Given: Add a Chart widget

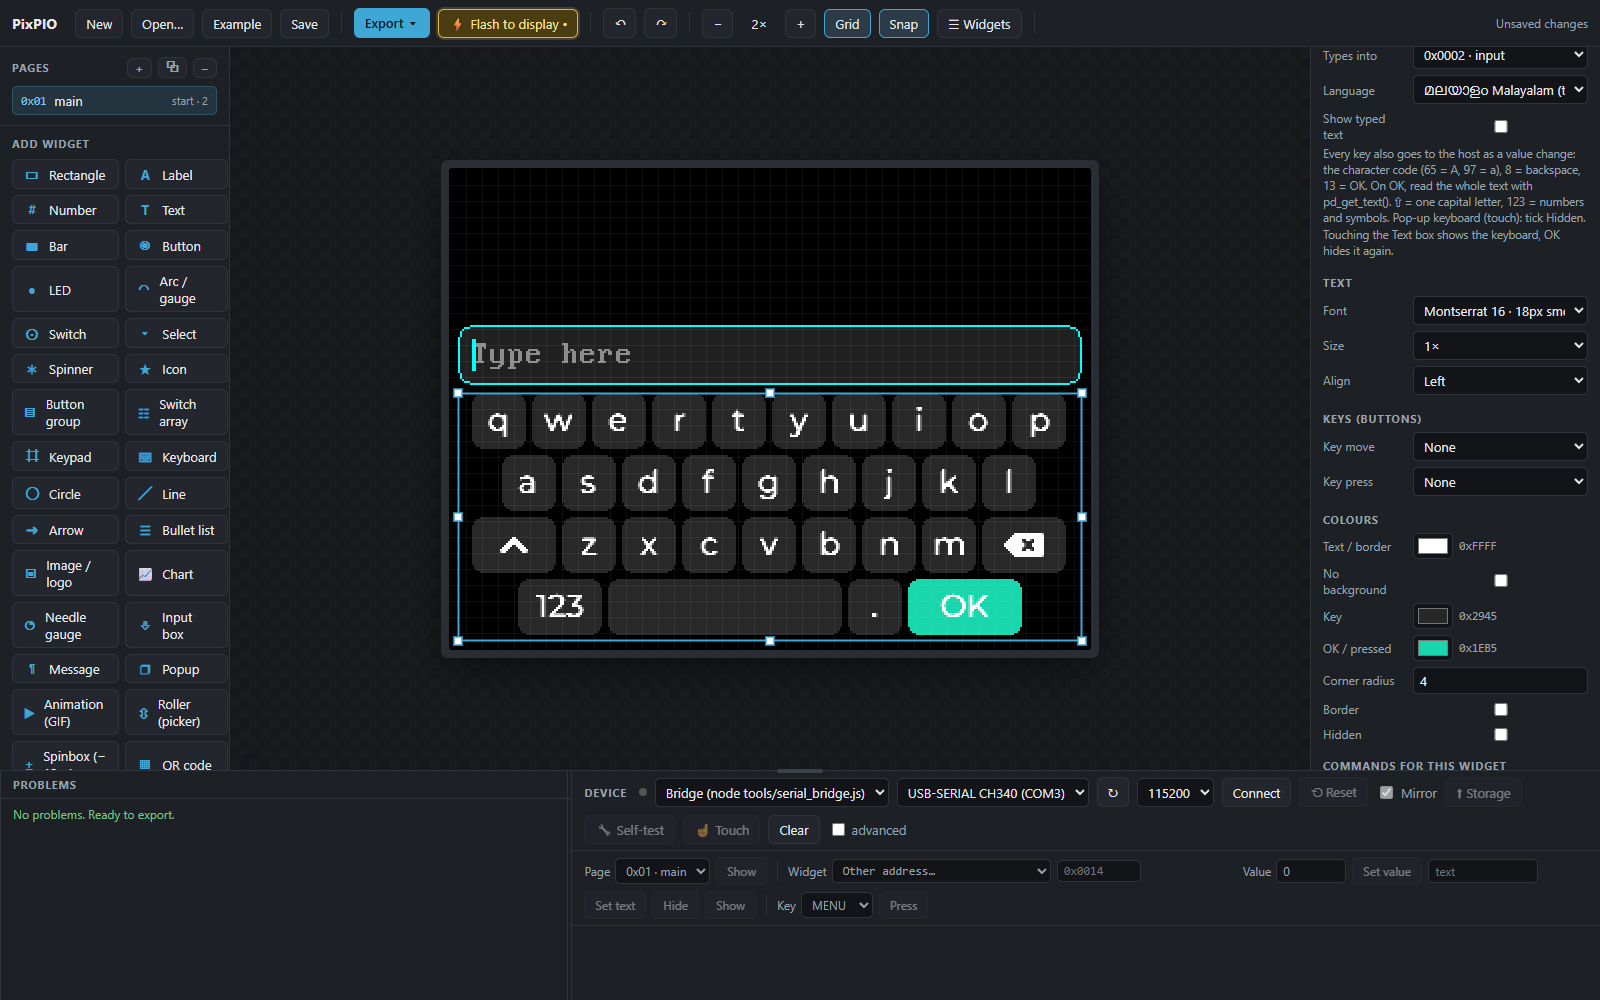Looking at the screenshot, I should 177,574.
